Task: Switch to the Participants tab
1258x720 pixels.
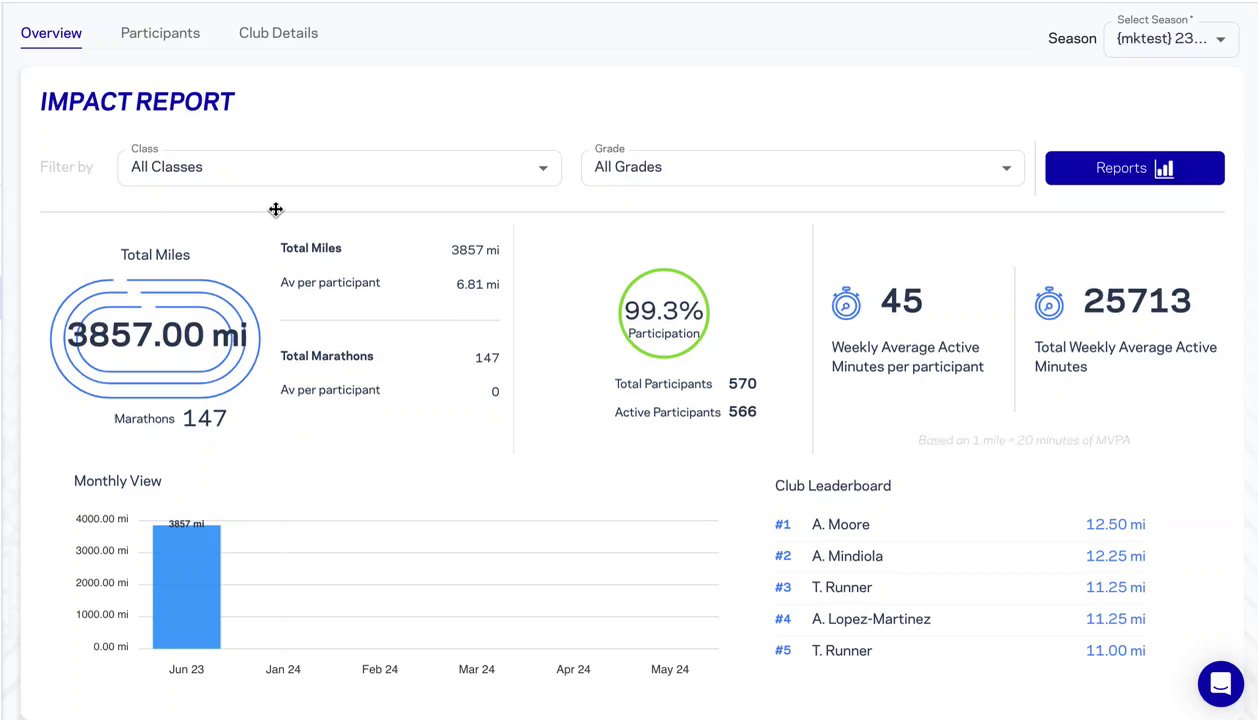Action: tap(160, 33)
